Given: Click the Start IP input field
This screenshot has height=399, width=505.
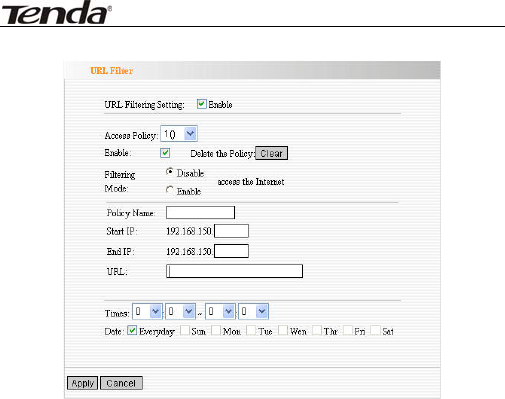Looking at the screenshot, I should (231, 231).
